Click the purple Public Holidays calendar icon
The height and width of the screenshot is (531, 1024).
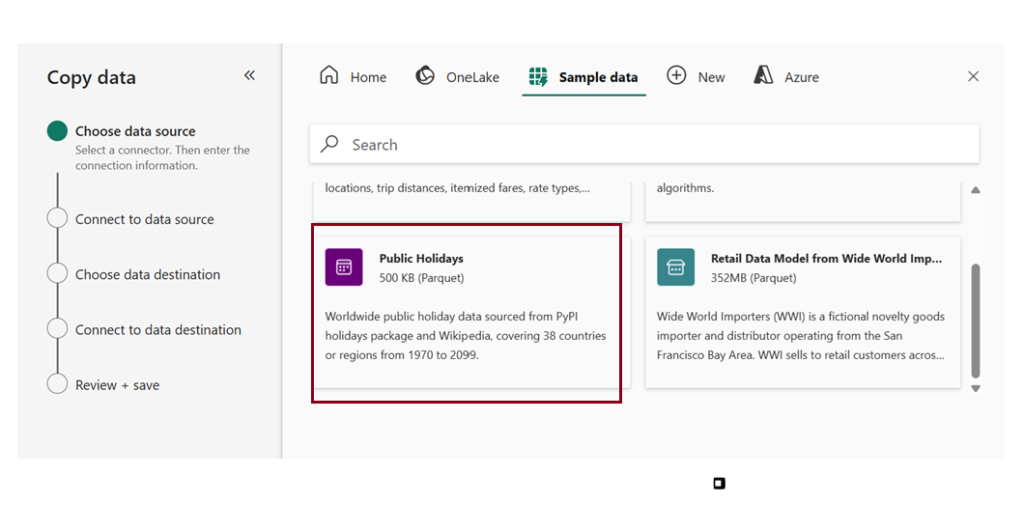[x=344, y=267]
